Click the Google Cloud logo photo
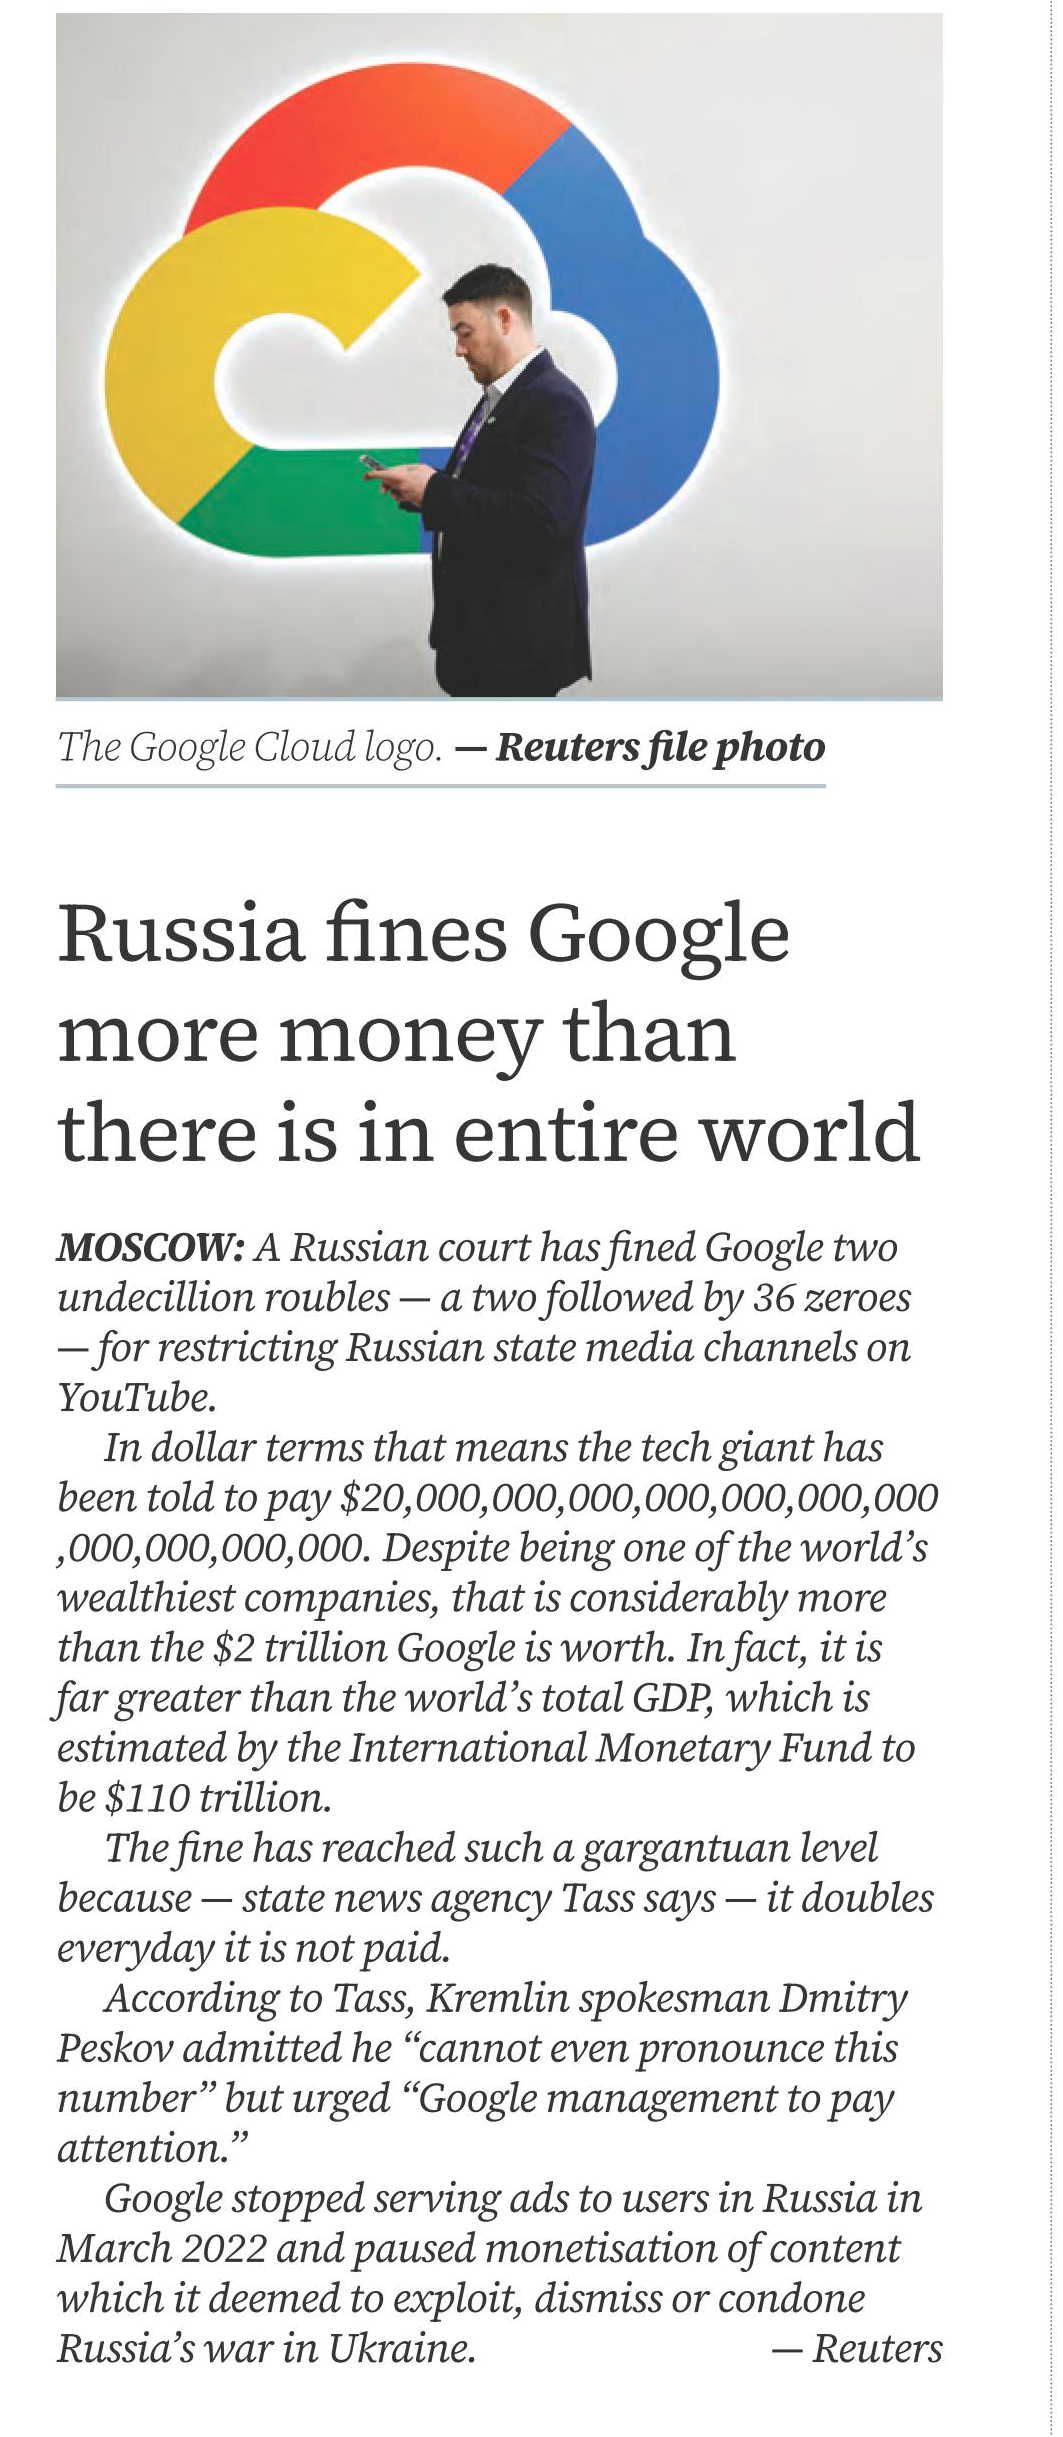Screen dimensions: 1063x2437 tap(499, 355)
